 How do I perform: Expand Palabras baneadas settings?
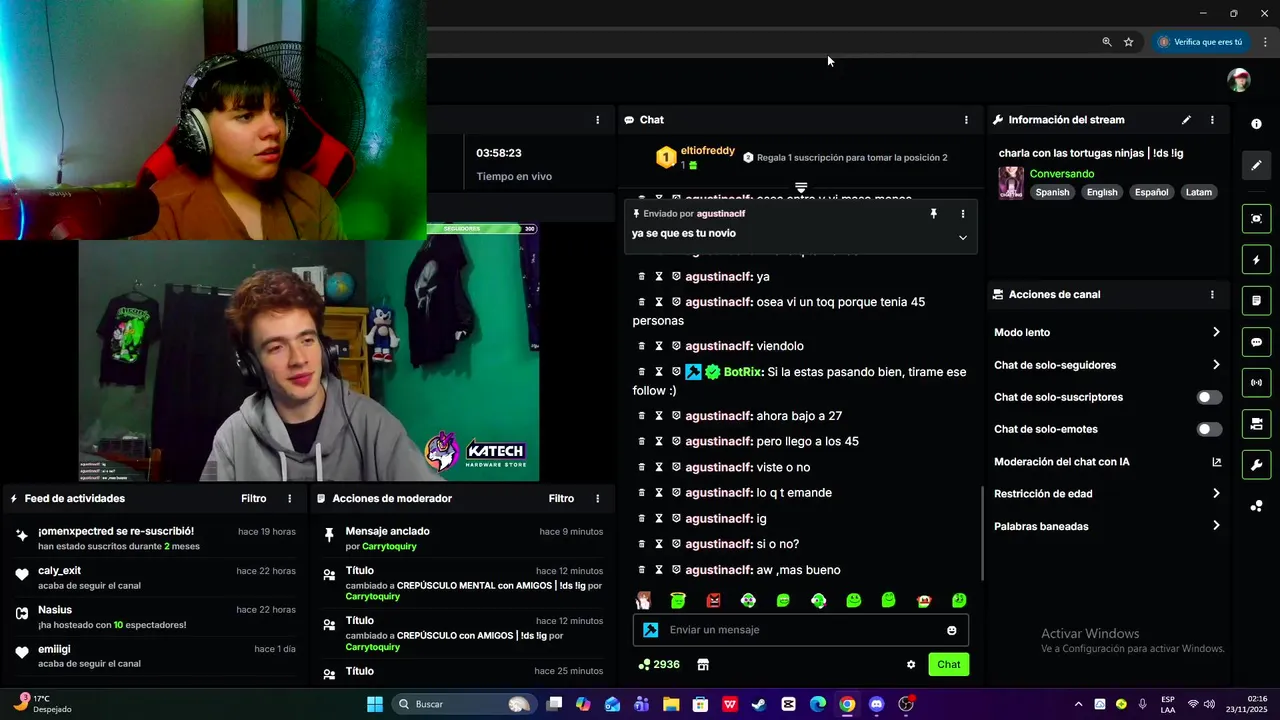1107,526
